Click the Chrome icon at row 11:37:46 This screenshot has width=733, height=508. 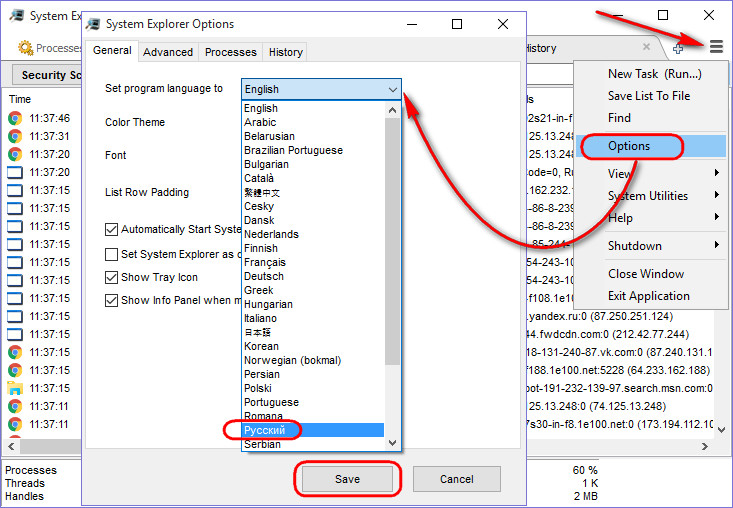[15, 118]
